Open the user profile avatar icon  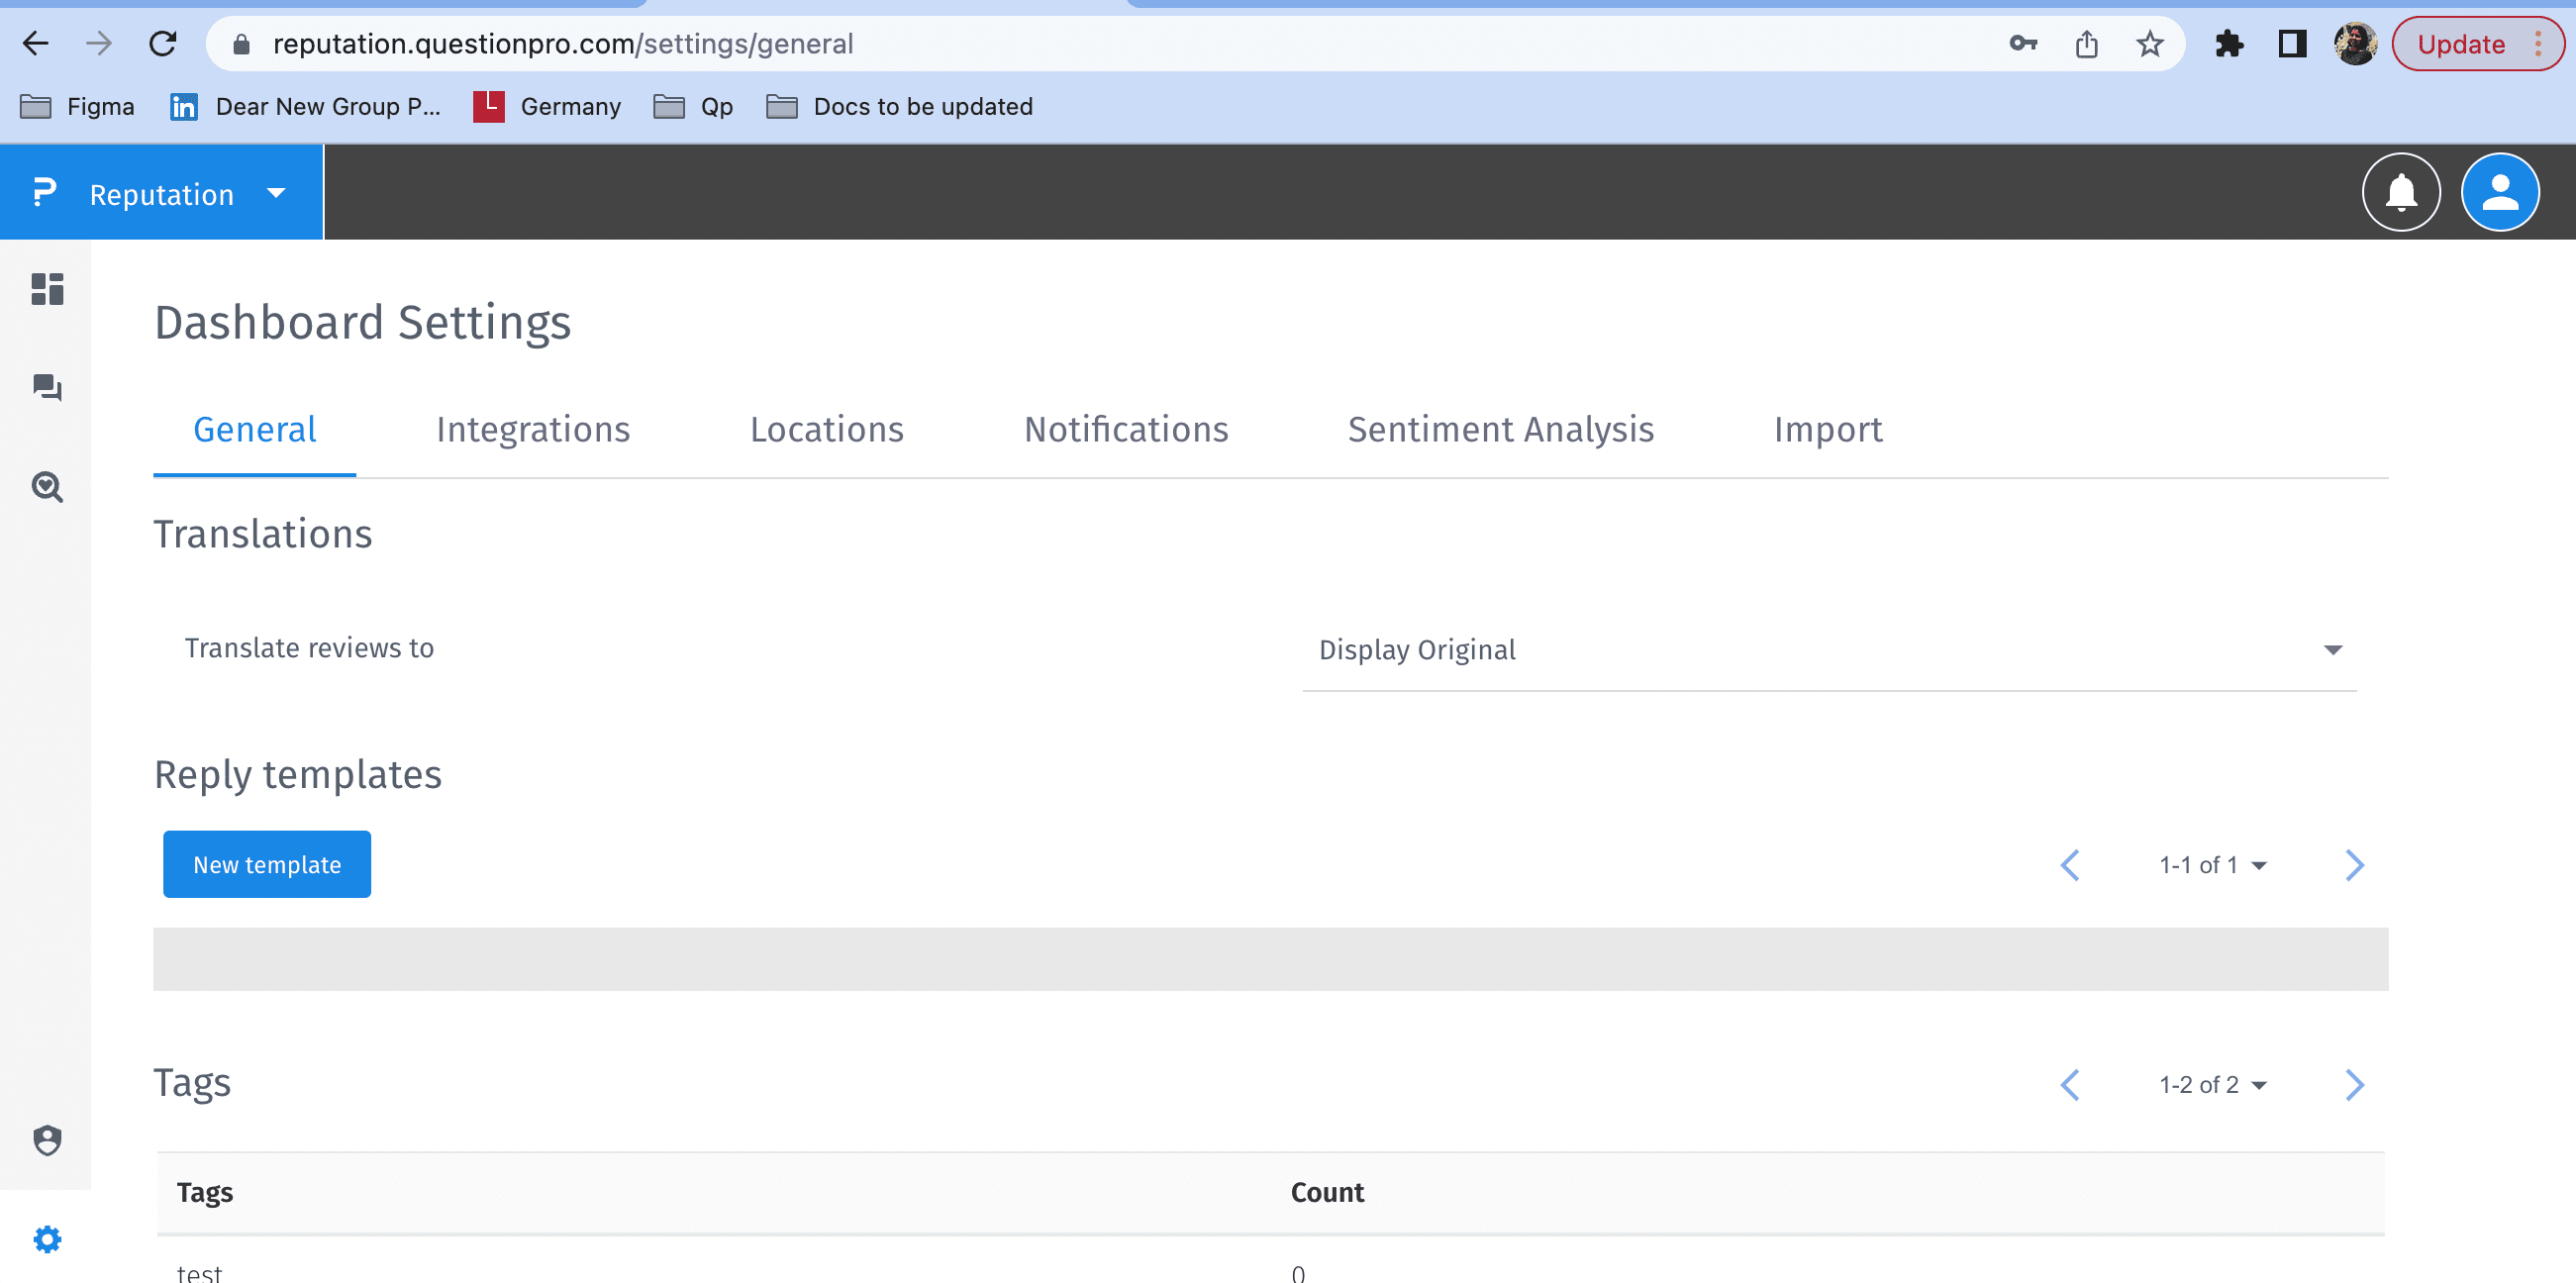pos(2499,192)
